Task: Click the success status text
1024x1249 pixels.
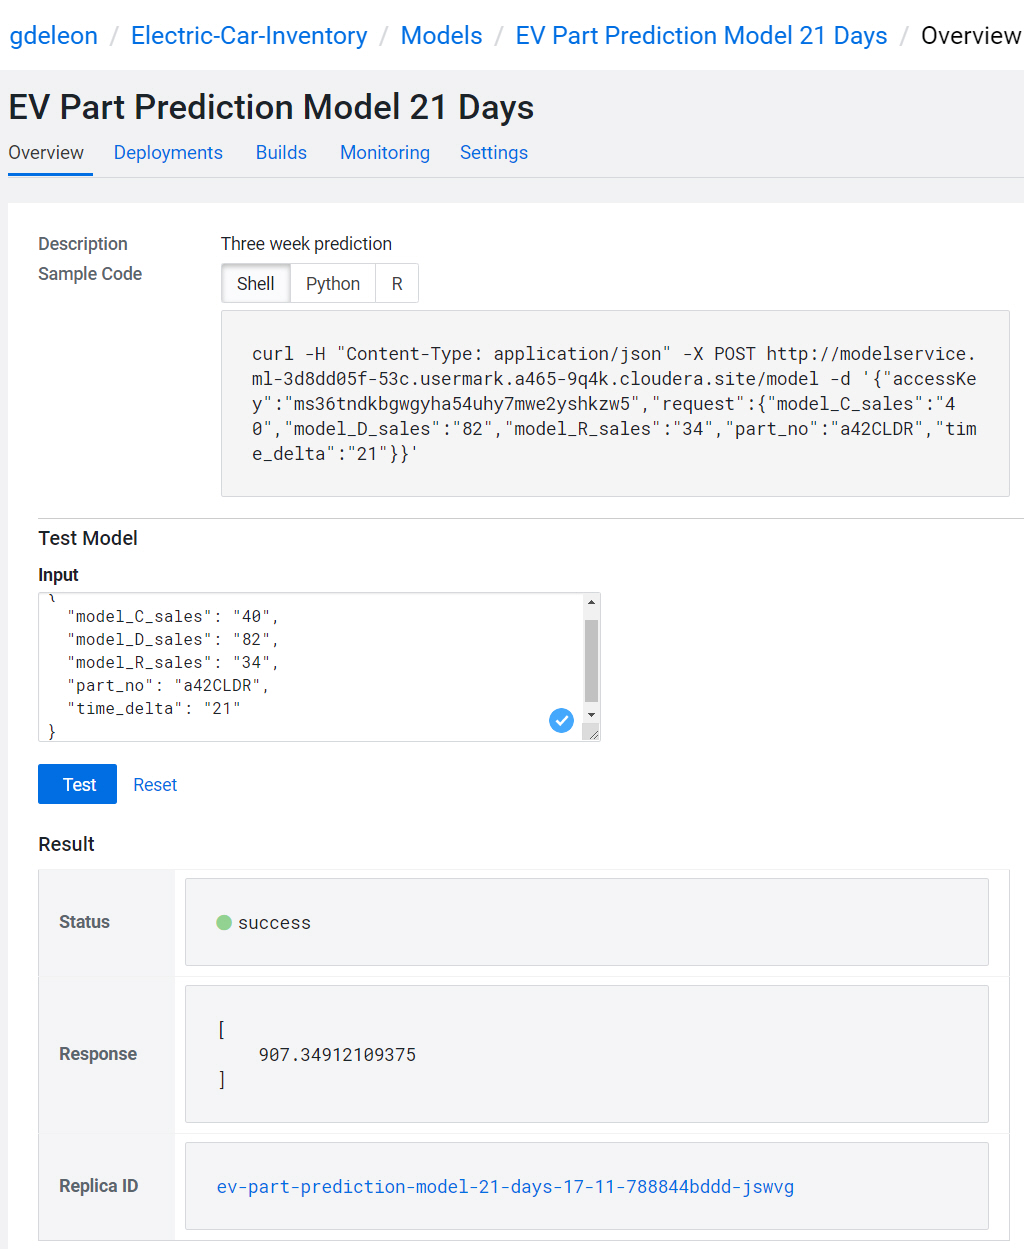Action: 274,923
